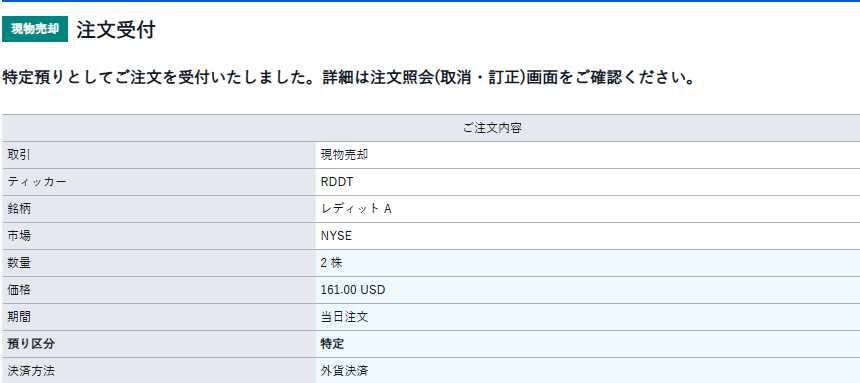Select the bold 特定 account value
Image resolution: width=860 pixels, height=383 pixels.
click(x=332, y=344)
